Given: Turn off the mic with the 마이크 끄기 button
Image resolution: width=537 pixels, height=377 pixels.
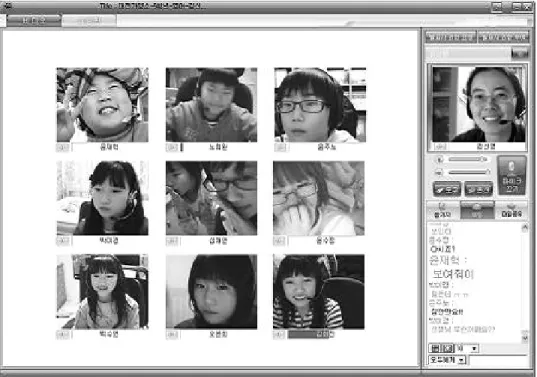Looking at the screenshot, I should point(512,175).
